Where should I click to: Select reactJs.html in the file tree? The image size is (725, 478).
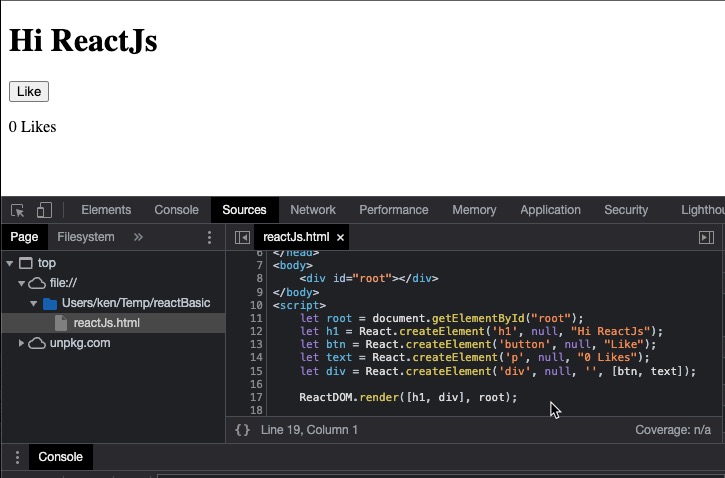113,323
